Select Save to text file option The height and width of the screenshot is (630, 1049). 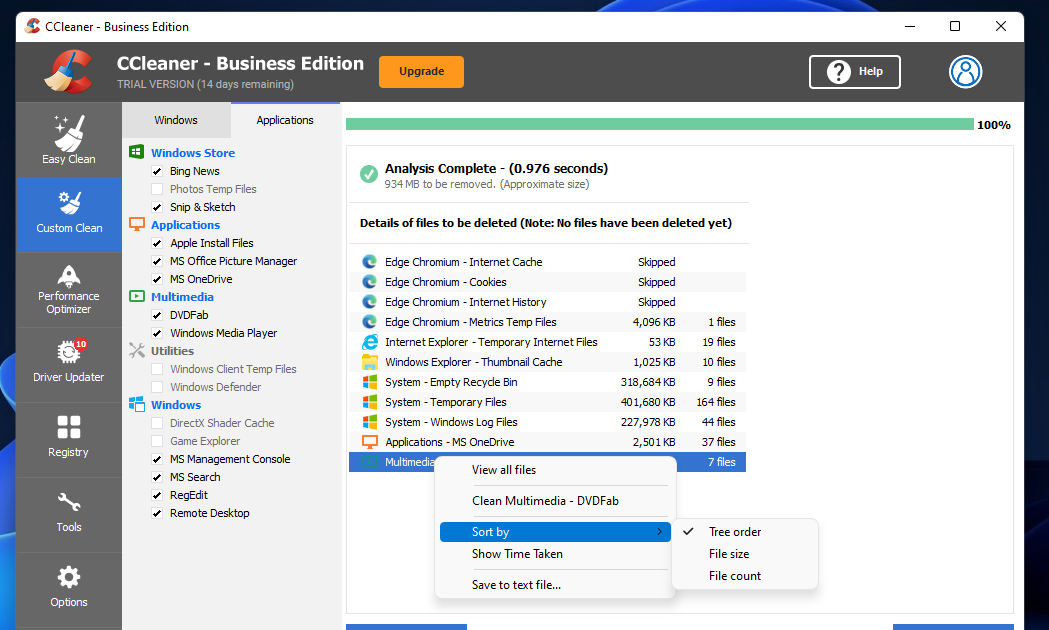[555, 585]
